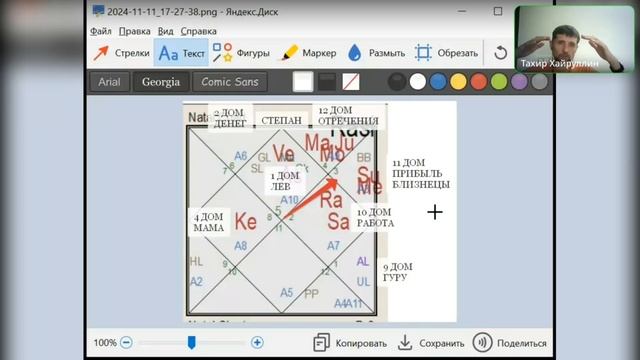Select the Текст text tool

pyautogui.click(x=181, y=53)
